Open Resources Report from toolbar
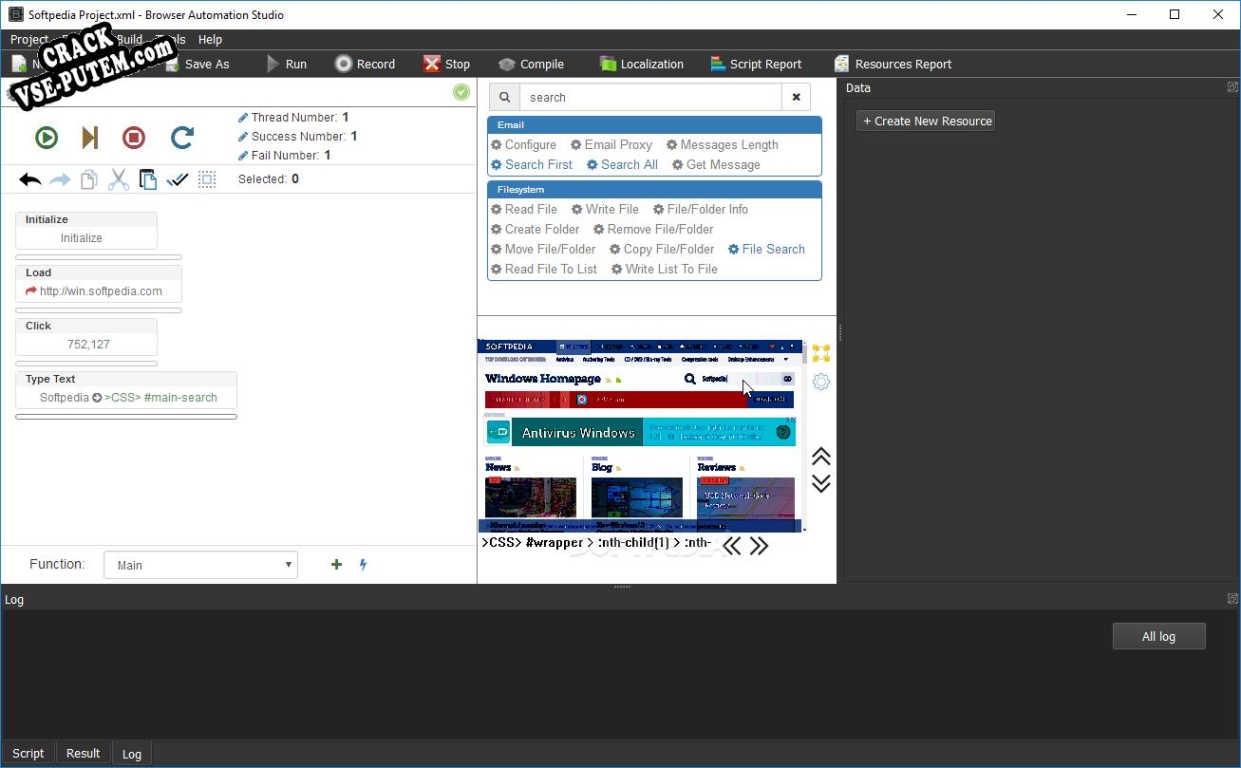Image resolution: width=1241 pixels, height=768 pixels. coord(893,64)
